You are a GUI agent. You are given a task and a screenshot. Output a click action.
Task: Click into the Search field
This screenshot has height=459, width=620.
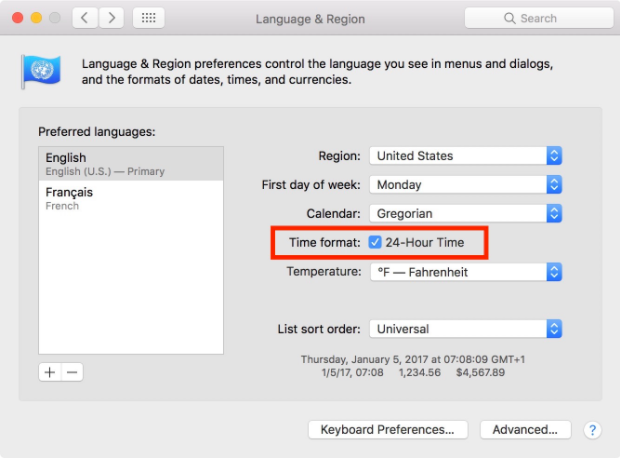[x=539, y=18]
